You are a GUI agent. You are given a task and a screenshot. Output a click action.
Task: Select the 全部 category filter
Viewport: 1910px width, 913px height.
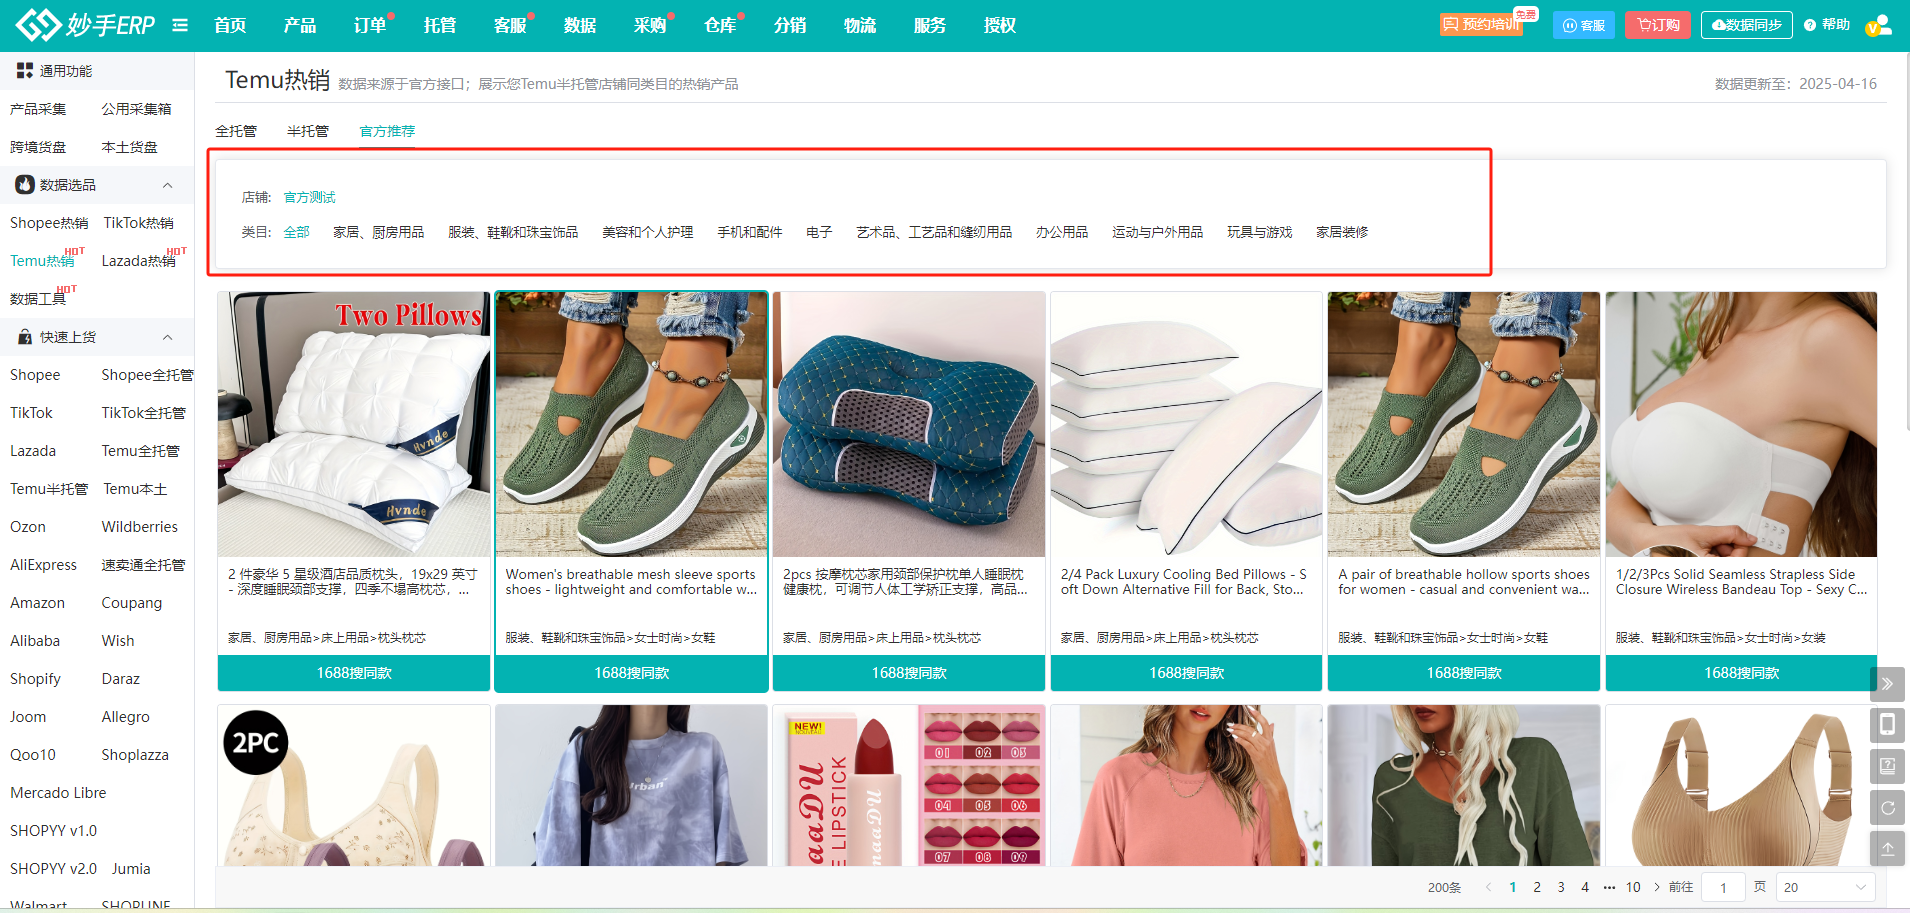297,232
